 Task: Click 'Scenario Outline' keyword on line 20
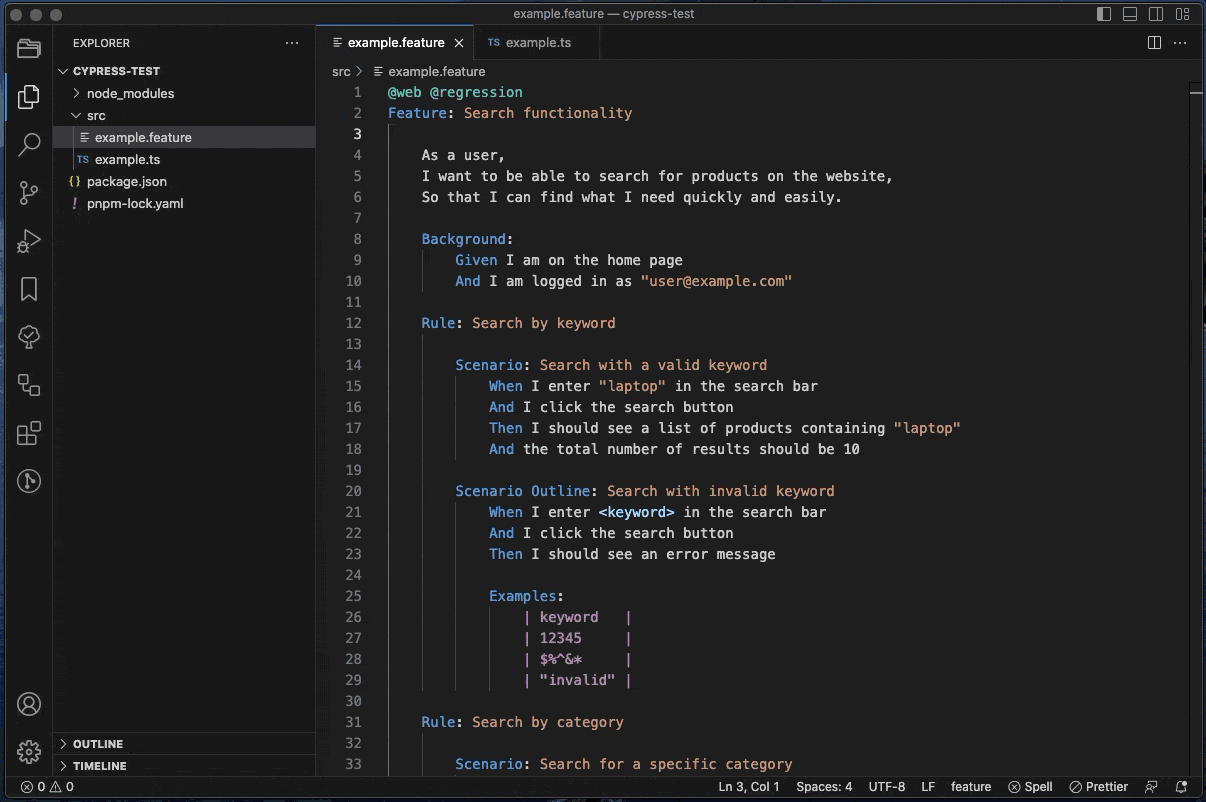pos(522,491)
